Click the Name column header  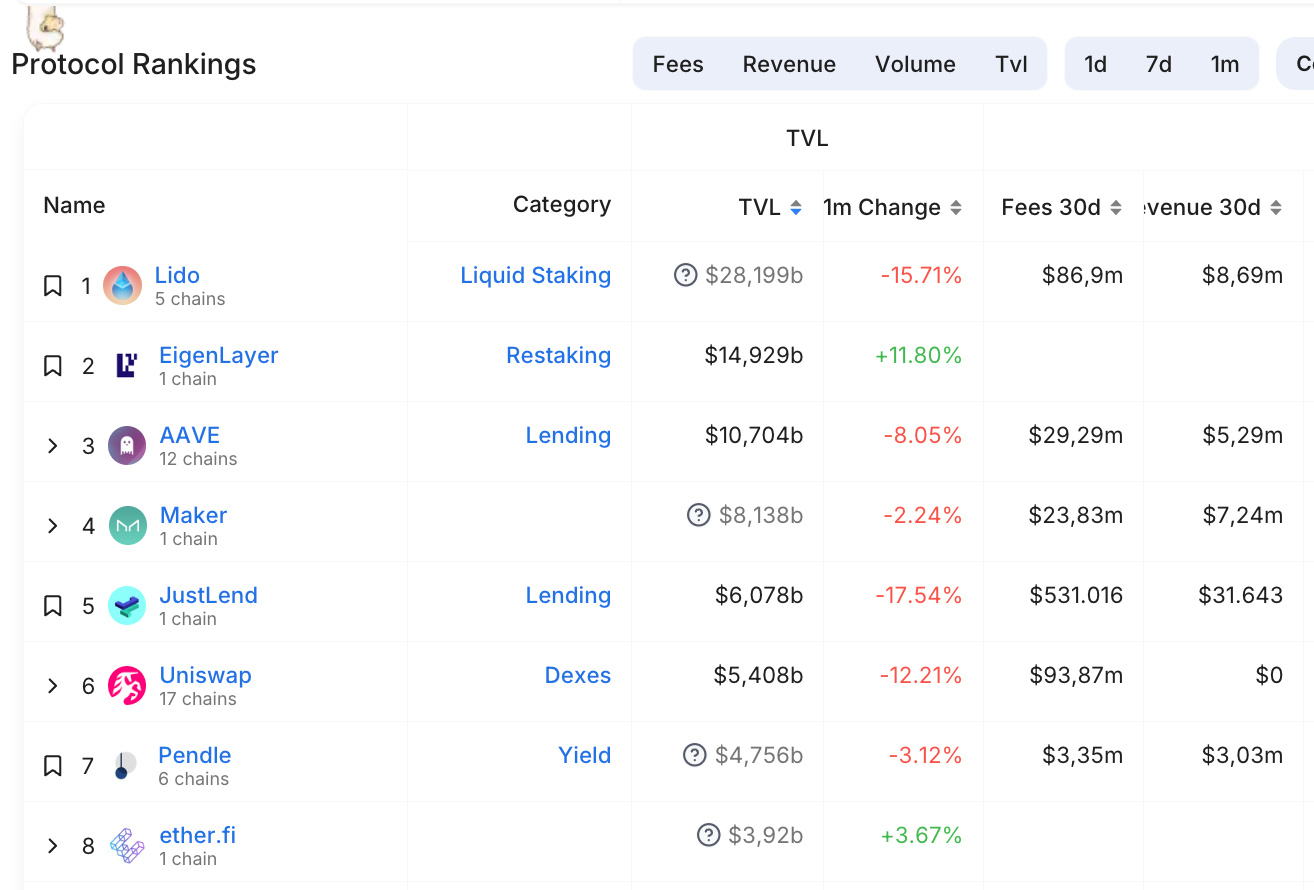74,205
